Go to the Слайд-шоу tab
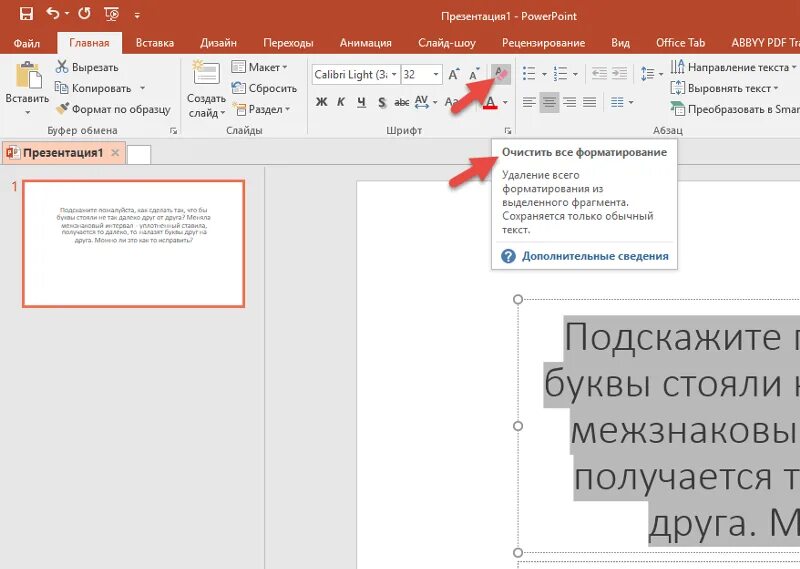Viewport: 800px width, 569px height. coord(447,43)
